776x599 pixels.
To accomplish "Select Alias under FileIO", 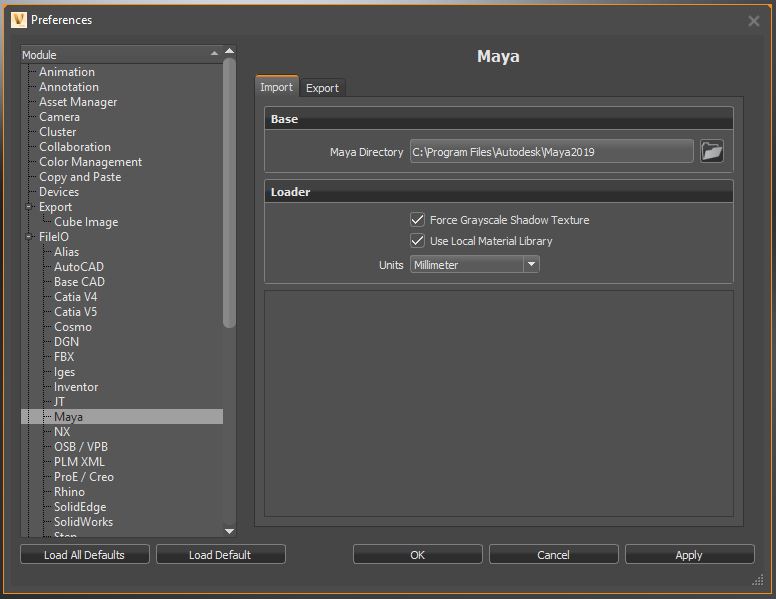I will [66, 251].
